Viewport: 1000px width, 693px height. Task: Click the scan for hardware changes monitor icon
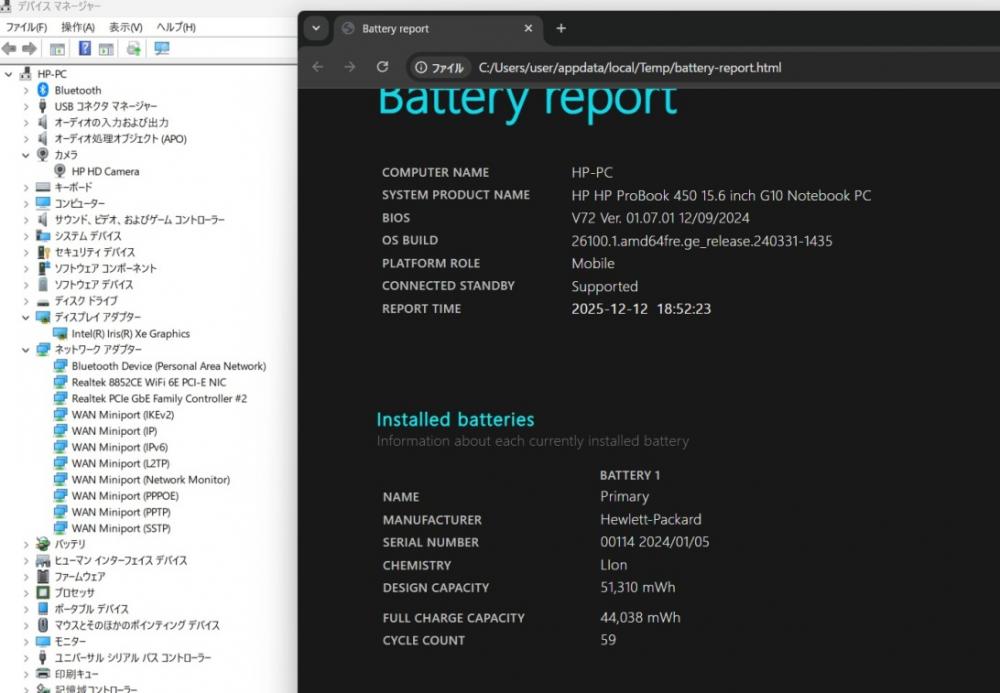[x=161, y=48]
